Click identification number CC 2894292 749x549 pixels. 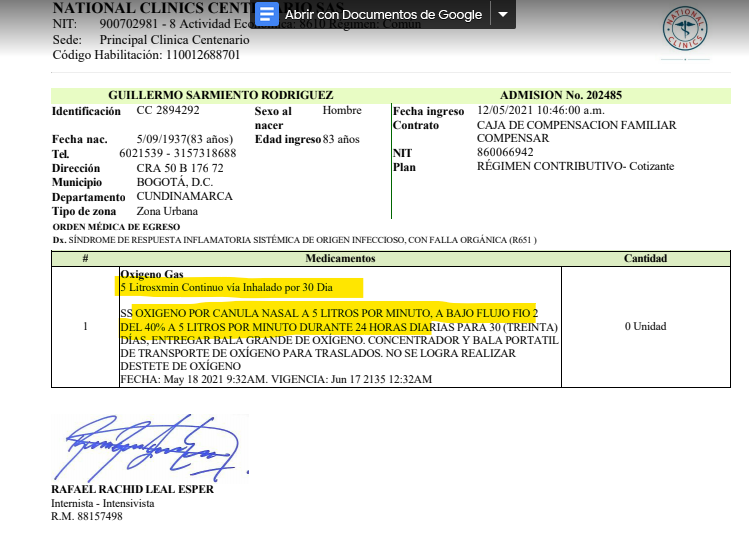168,110
